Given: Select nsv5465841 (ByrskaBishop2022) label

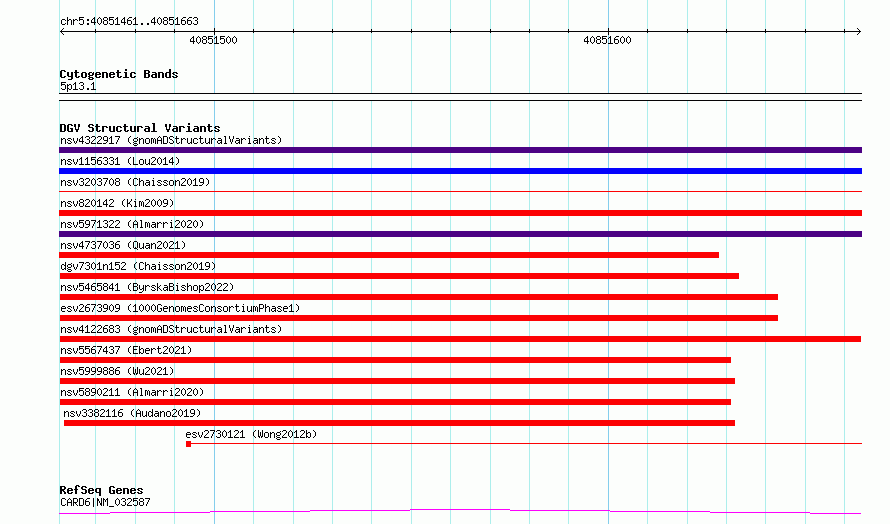Looking at the screenshot, I should [x=147, y=287].
